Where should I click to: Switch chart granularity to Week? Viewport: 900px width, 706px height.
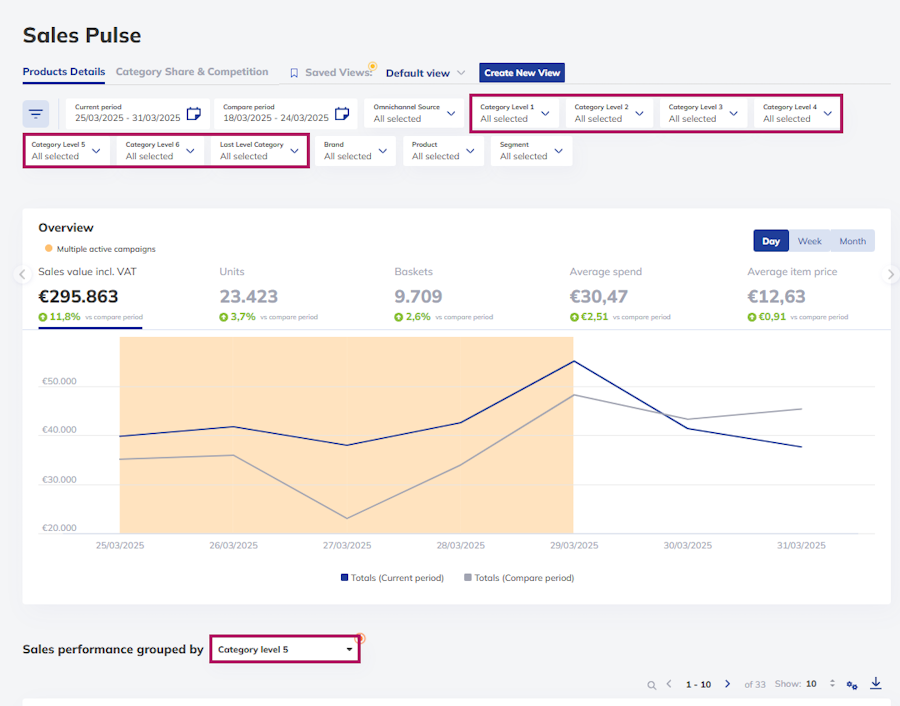pyautogui.click(x=809, y=241)
